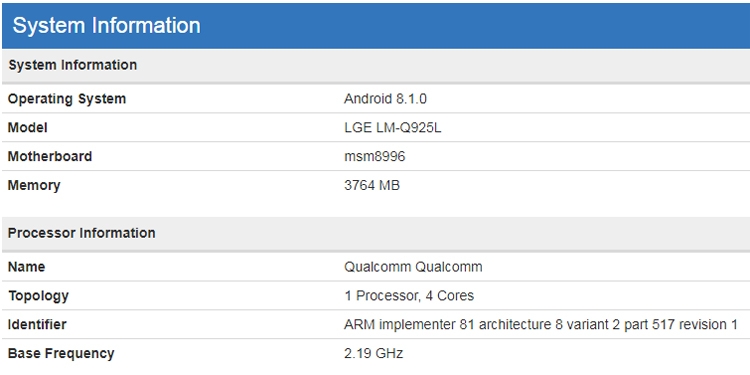Click the Memory row label

(x=34, y=186)
